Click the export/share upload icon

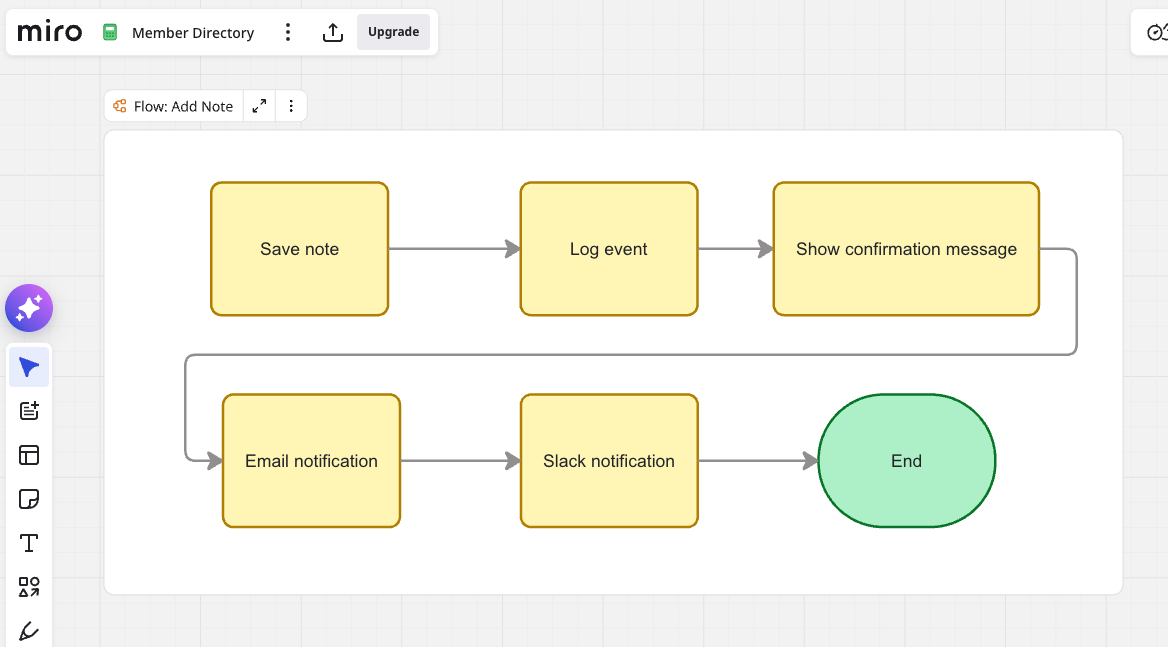coord(333,32)
